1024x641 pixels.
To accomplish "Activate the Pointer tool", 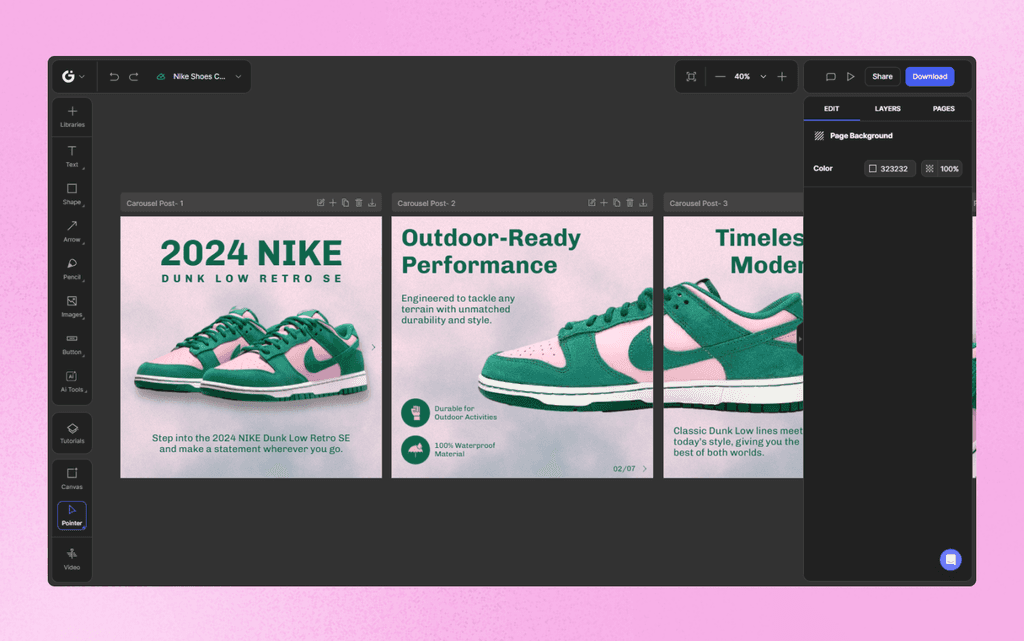I will [71, 514].
